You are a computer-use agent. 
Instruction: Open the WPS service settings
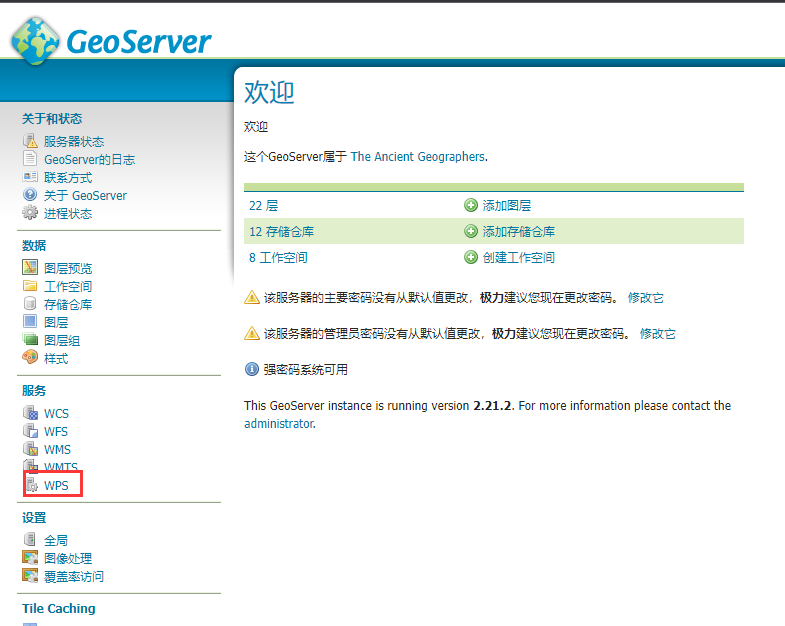pyautogui.click(x=56, y=485)
